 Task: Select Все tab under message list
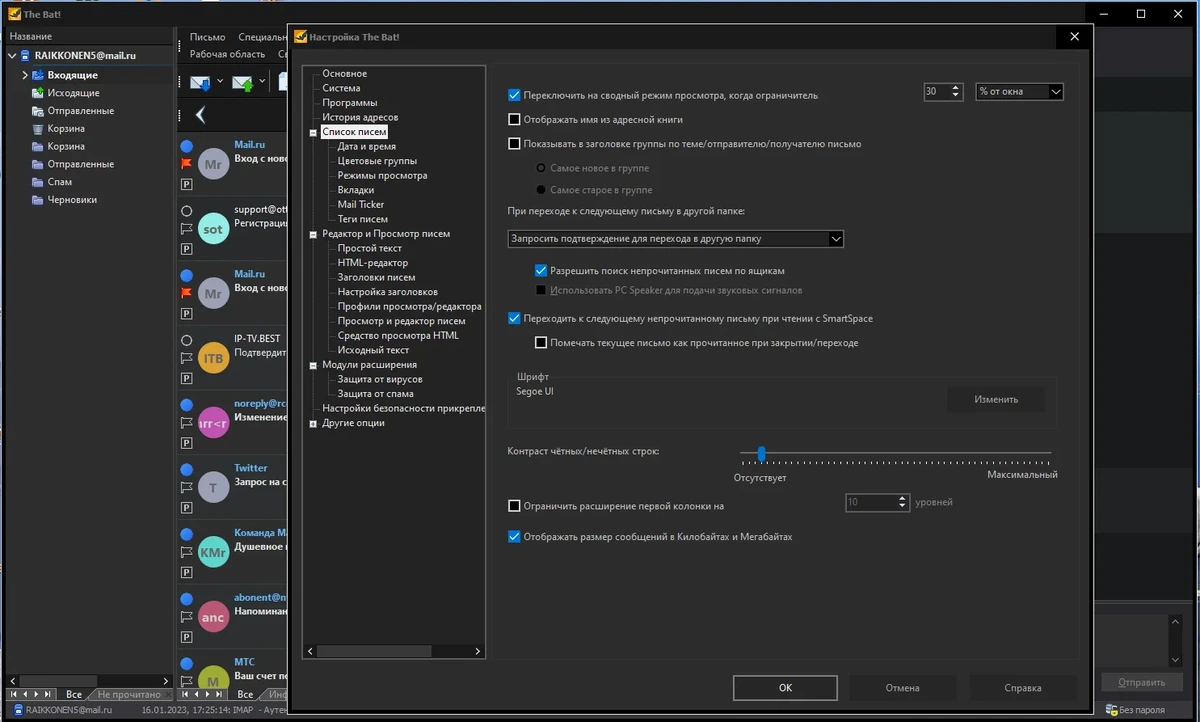(x=246, y=694)
